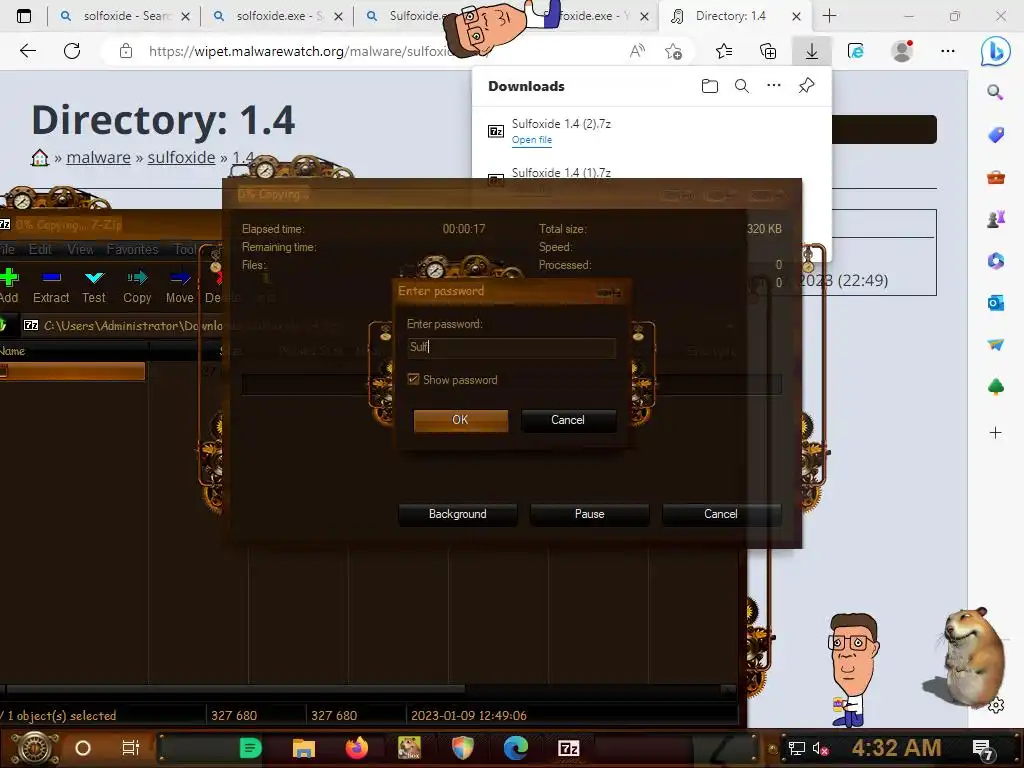
Task: Switch to the solfoxide.exe search tab
Action: (x=279, y=16)
